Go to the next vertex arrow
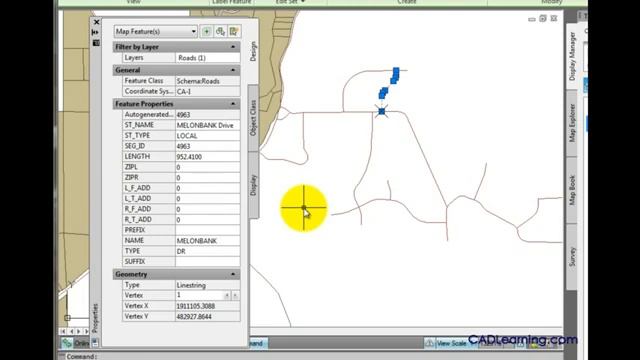640x360 pixels. [x=235, y=296]
